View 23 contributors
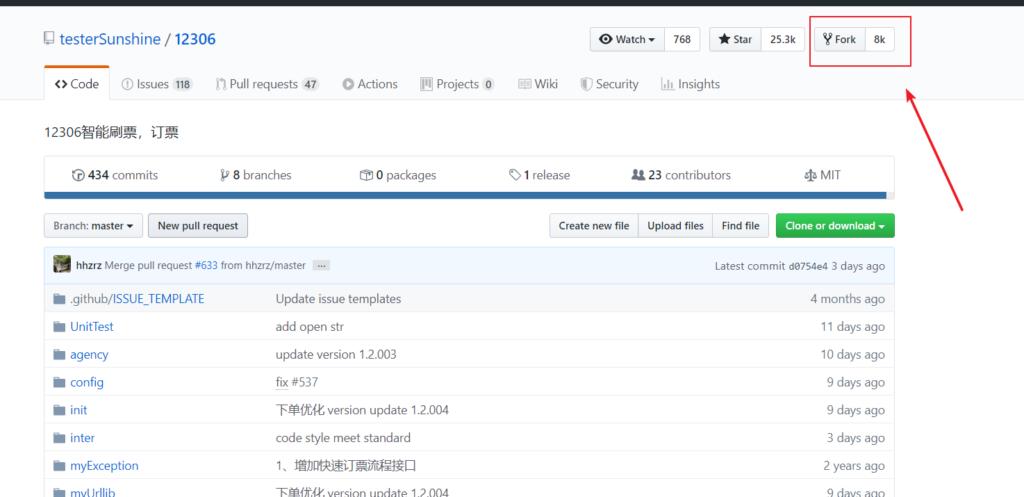Screen dimensions: 1024x497 pyautogui.click(x=681, y=175)
